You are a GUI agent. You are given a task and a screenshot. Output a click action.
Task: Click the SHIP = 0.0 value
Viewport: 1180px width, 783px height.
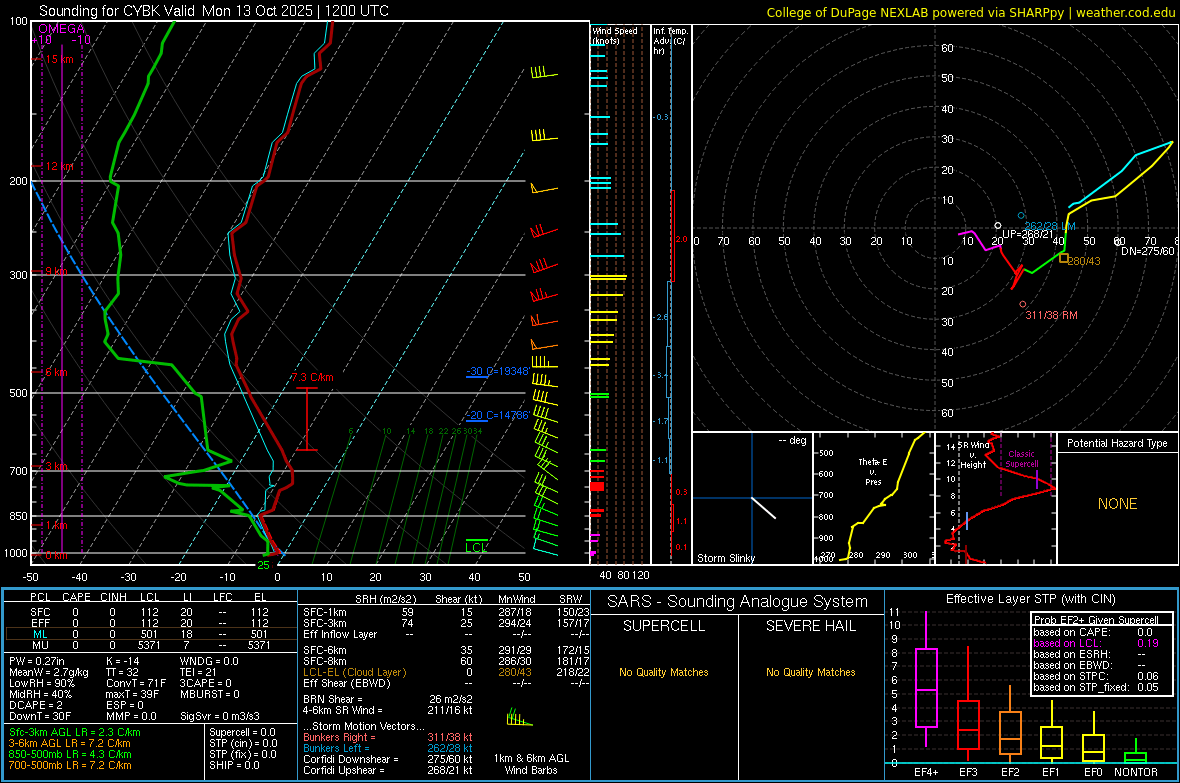[x=234, y=765]
